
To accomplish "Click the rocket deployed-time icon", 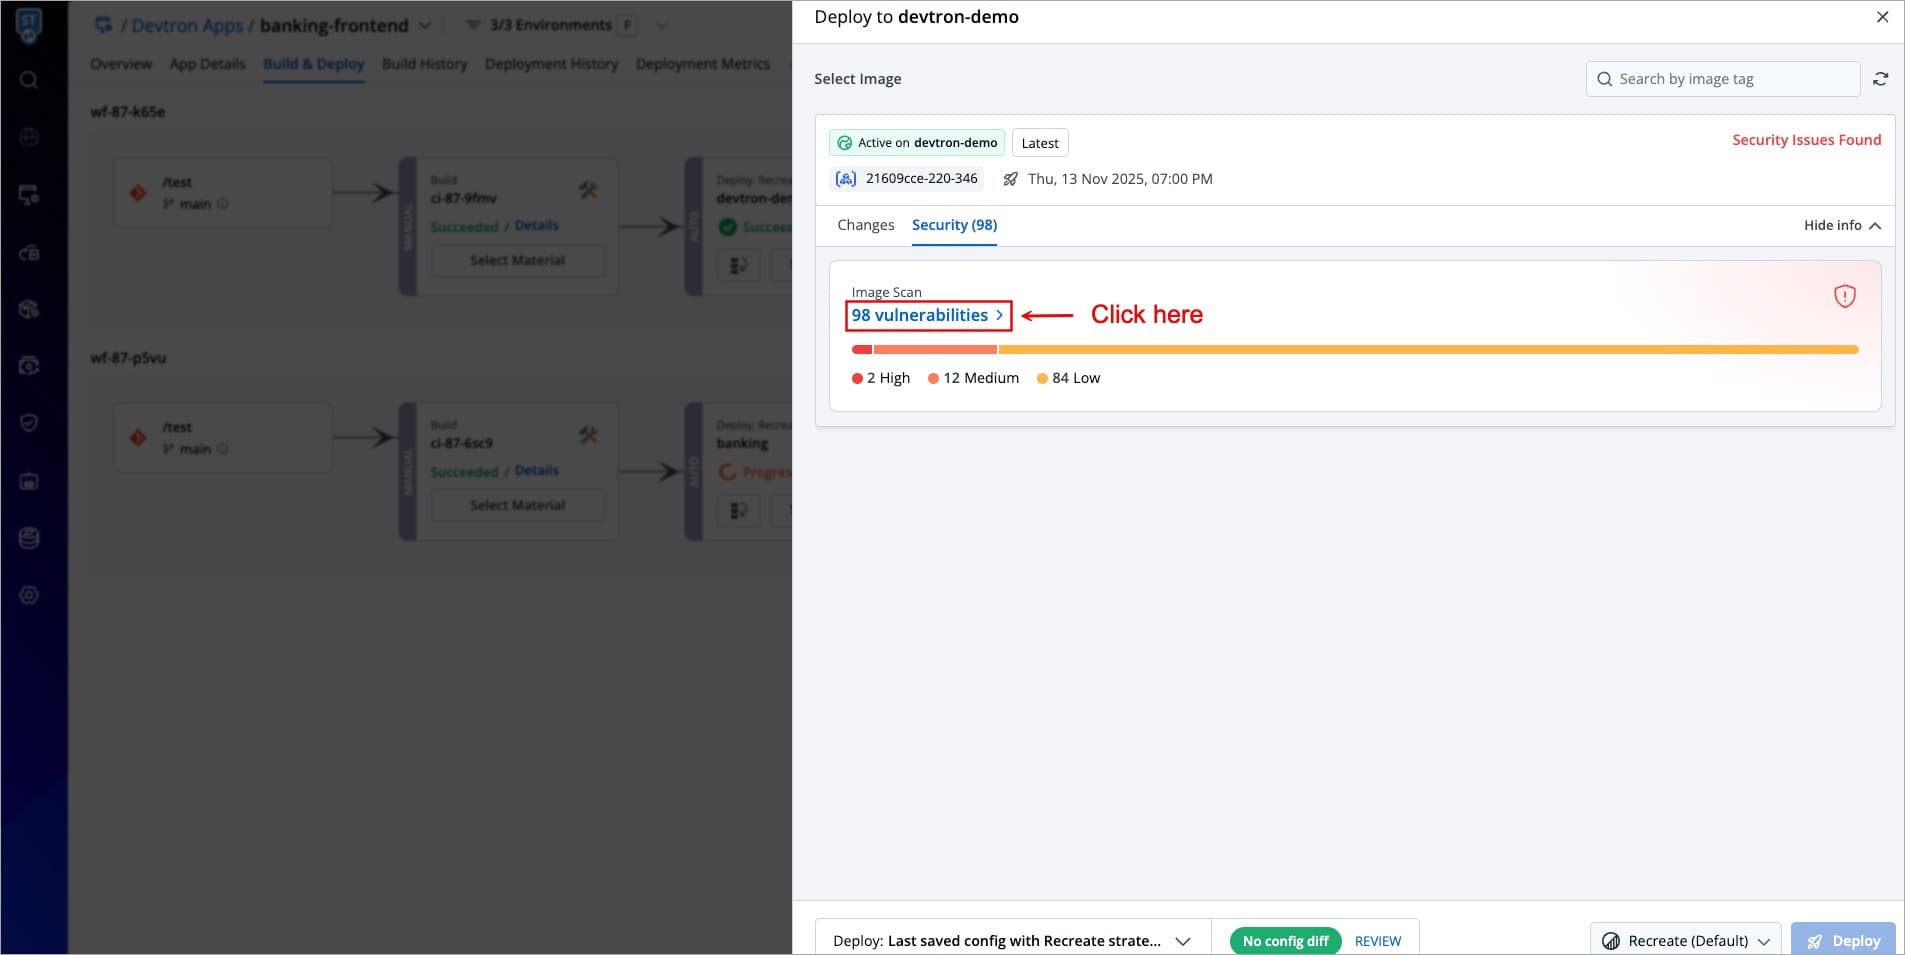I will point(1011,179).
